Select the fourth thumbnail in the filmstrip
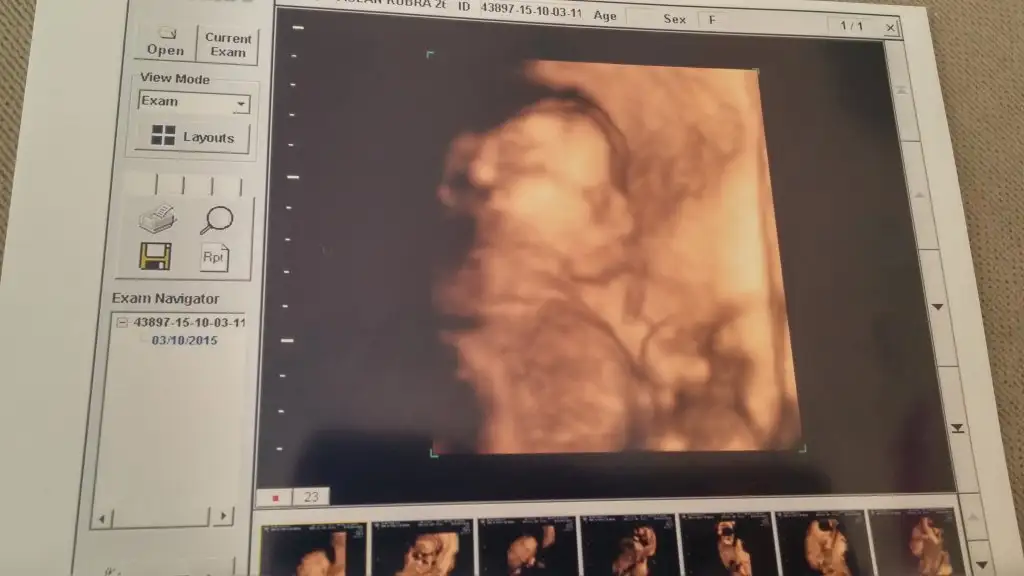Screen dimensions: 1024x576 pos(628,546)
